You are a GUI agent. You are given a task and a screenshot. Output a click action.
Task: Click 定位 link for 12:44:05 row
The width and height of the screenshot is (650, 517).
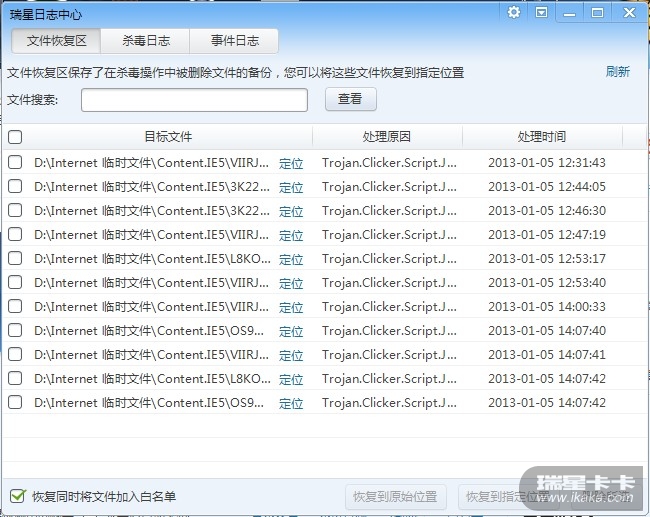click(291, 188)
